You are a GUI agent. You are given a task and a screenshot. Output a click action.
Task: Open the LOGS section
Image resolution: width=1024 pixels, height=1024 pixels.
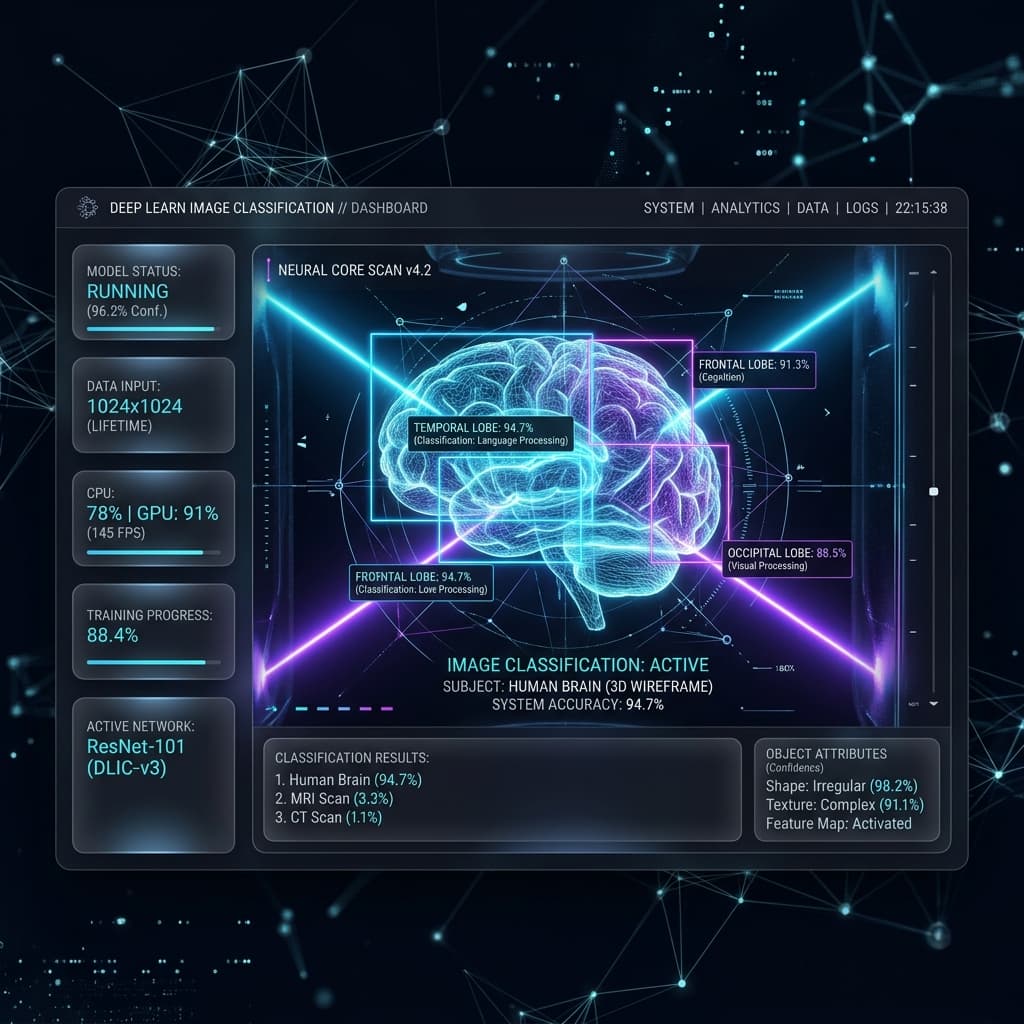click(862, 208)
